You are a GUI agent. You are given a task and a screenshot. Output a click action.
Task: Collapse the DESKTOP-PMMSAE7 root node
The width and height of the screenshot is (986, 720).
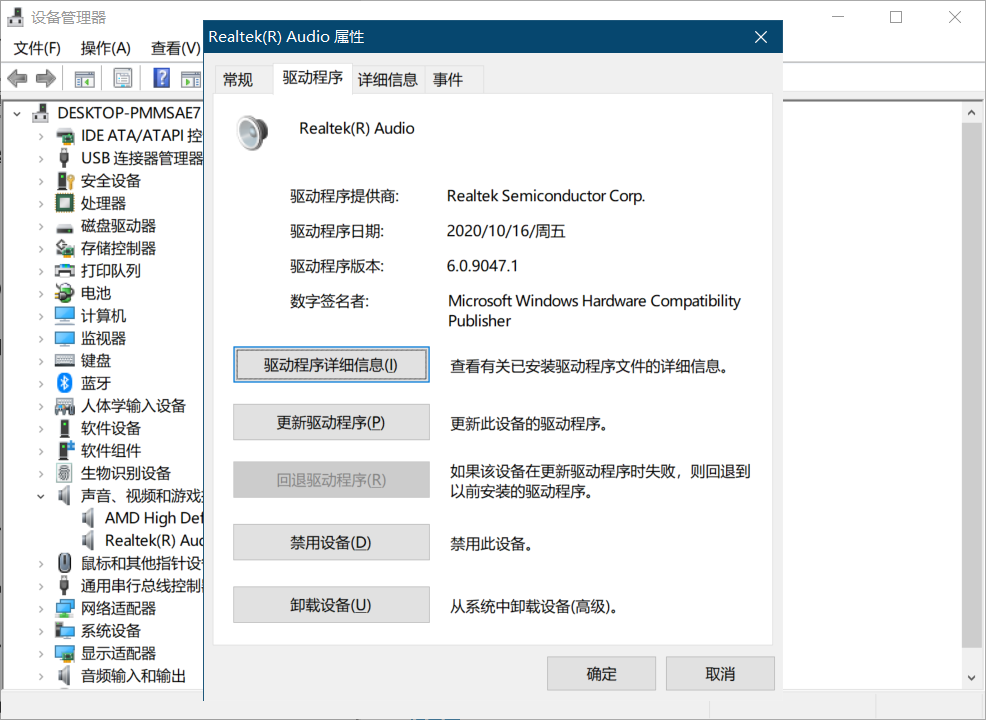point(17,114)
